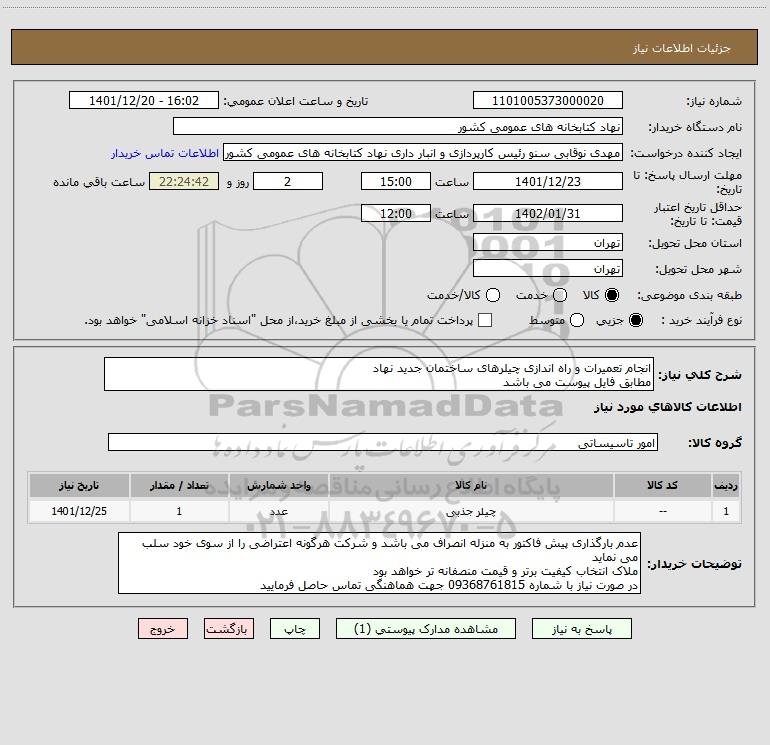Select the کالا radio button

612,295
